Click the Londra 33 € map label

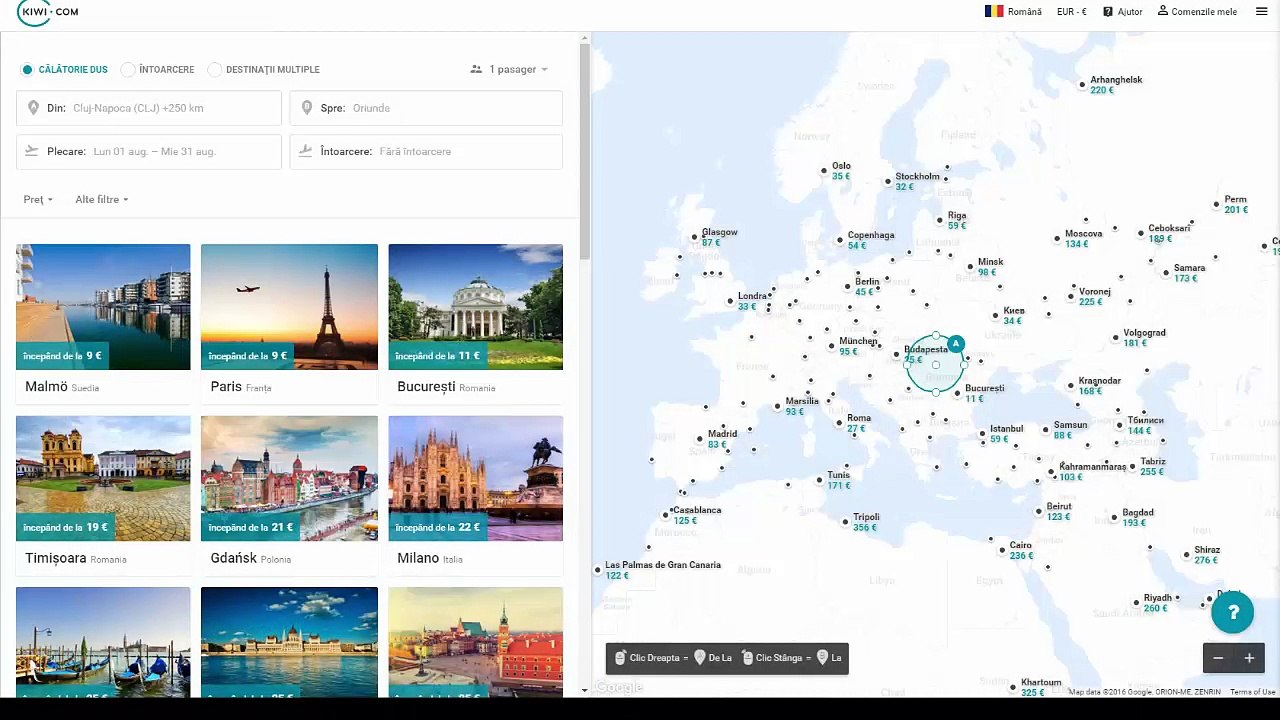(x=750, y=301)
